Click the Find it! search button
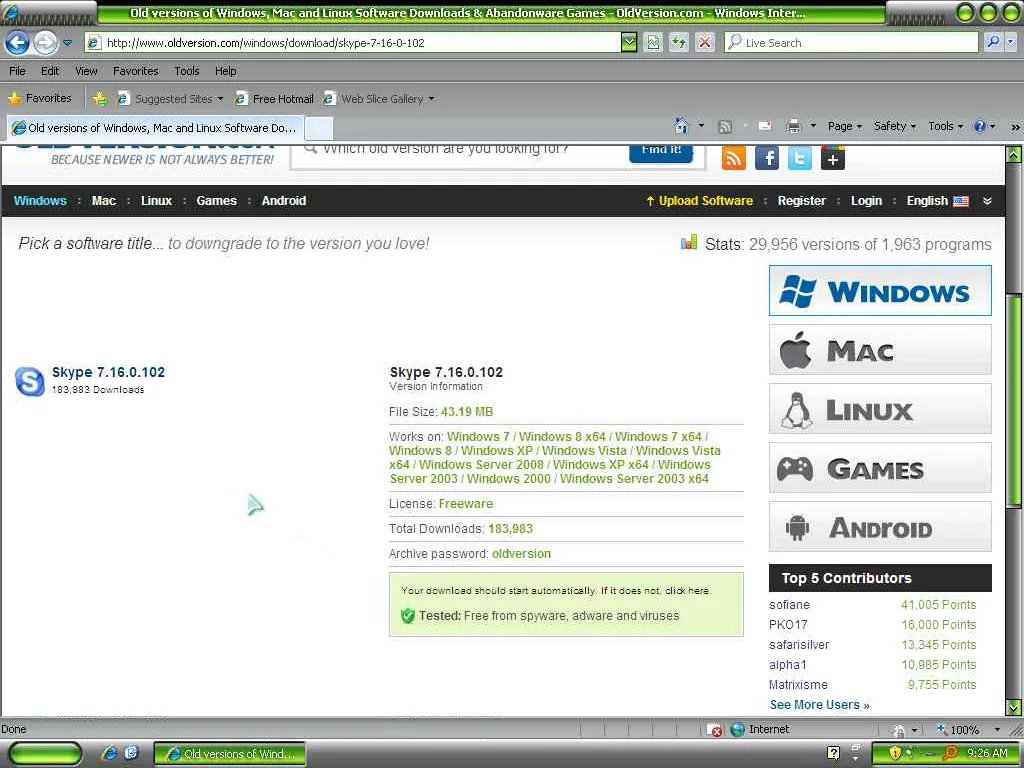Image resolution: width=1024 pixels, height=768 pixels. (661, 152)
